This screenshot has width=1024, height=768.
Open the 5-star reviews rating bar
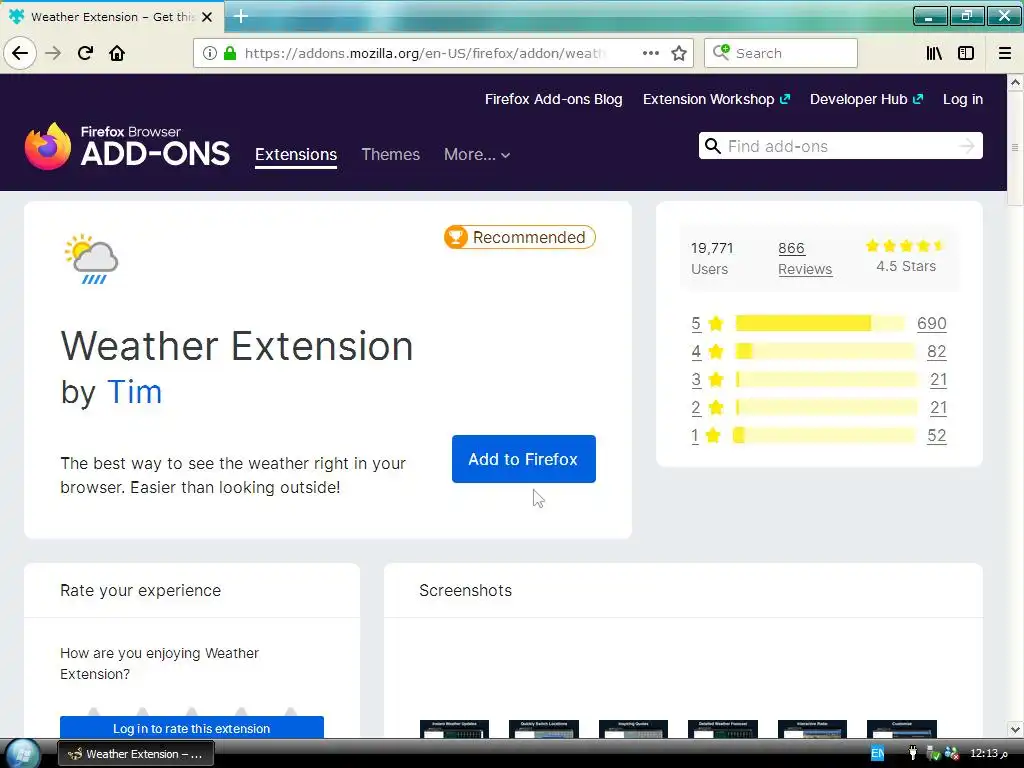[x=820, y=323]
